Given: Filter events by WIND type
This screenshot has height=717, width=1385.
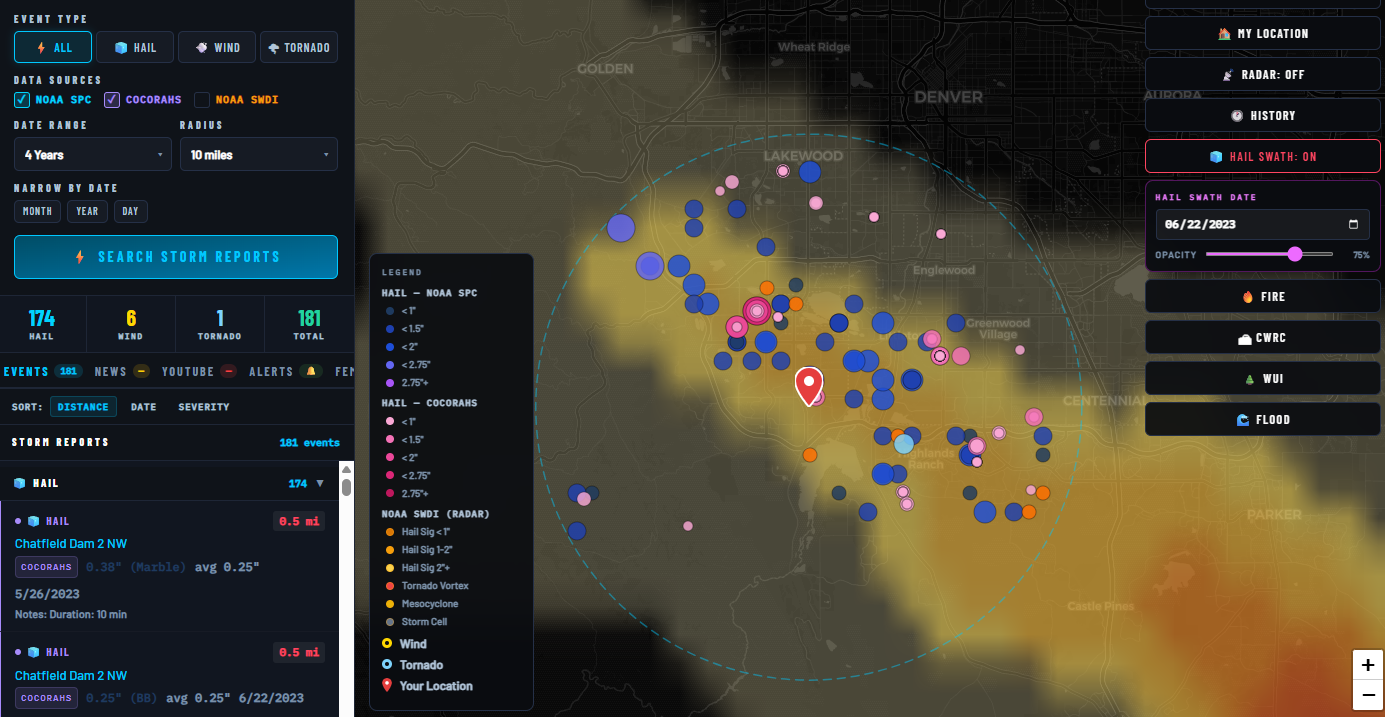Looking at the screenshot, I should tap(217, 47).
